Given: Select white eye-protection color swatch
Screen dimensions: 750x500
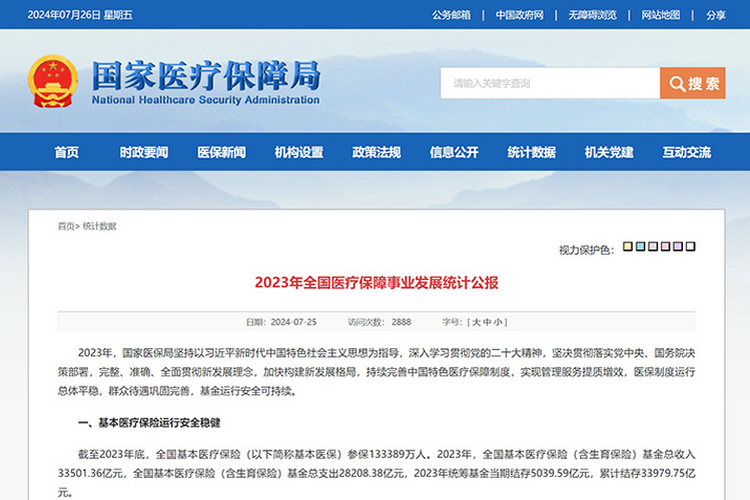Looking at the screenshot, I should coord(690,246).
